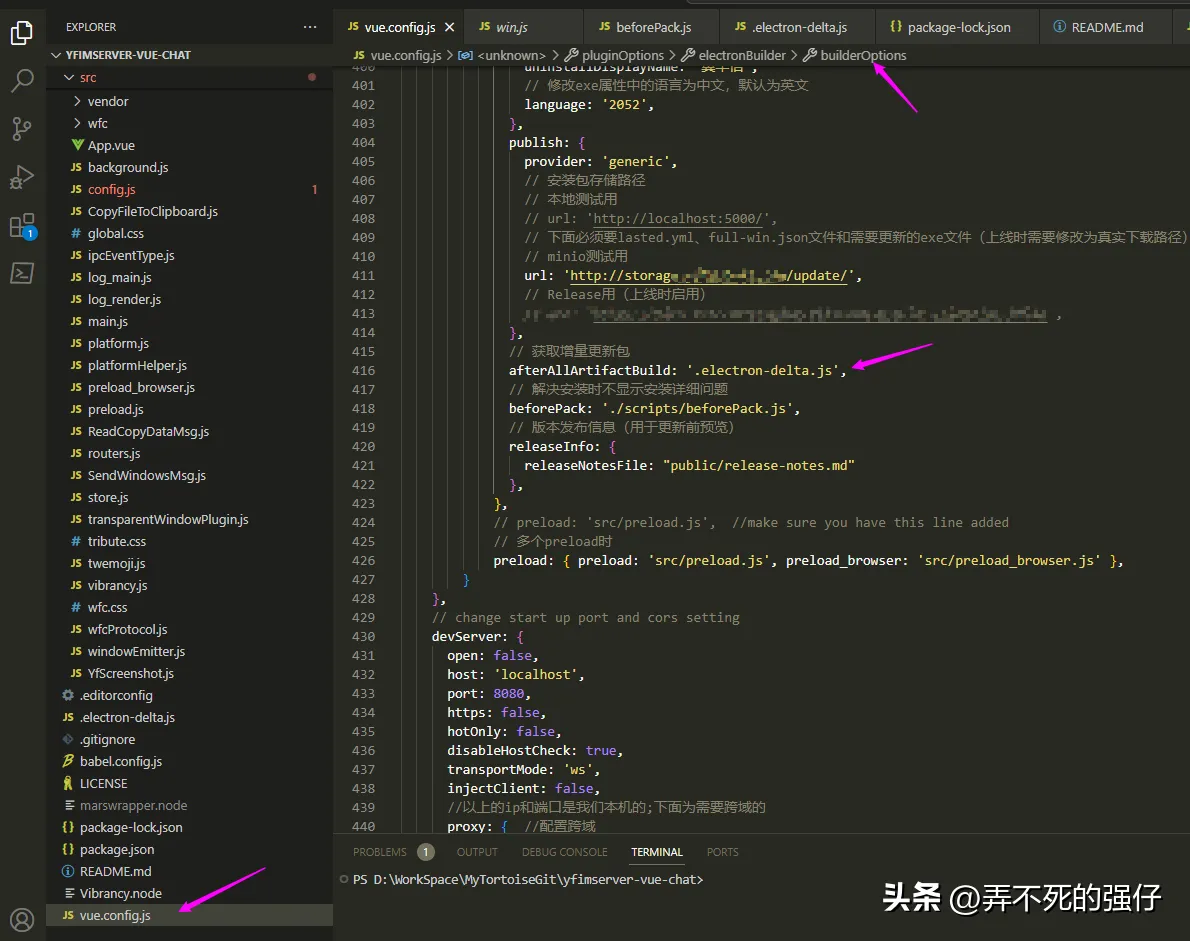The image size is (1190, 941).
Task: Open LICENSE file
Action: (x=190, y=783)
